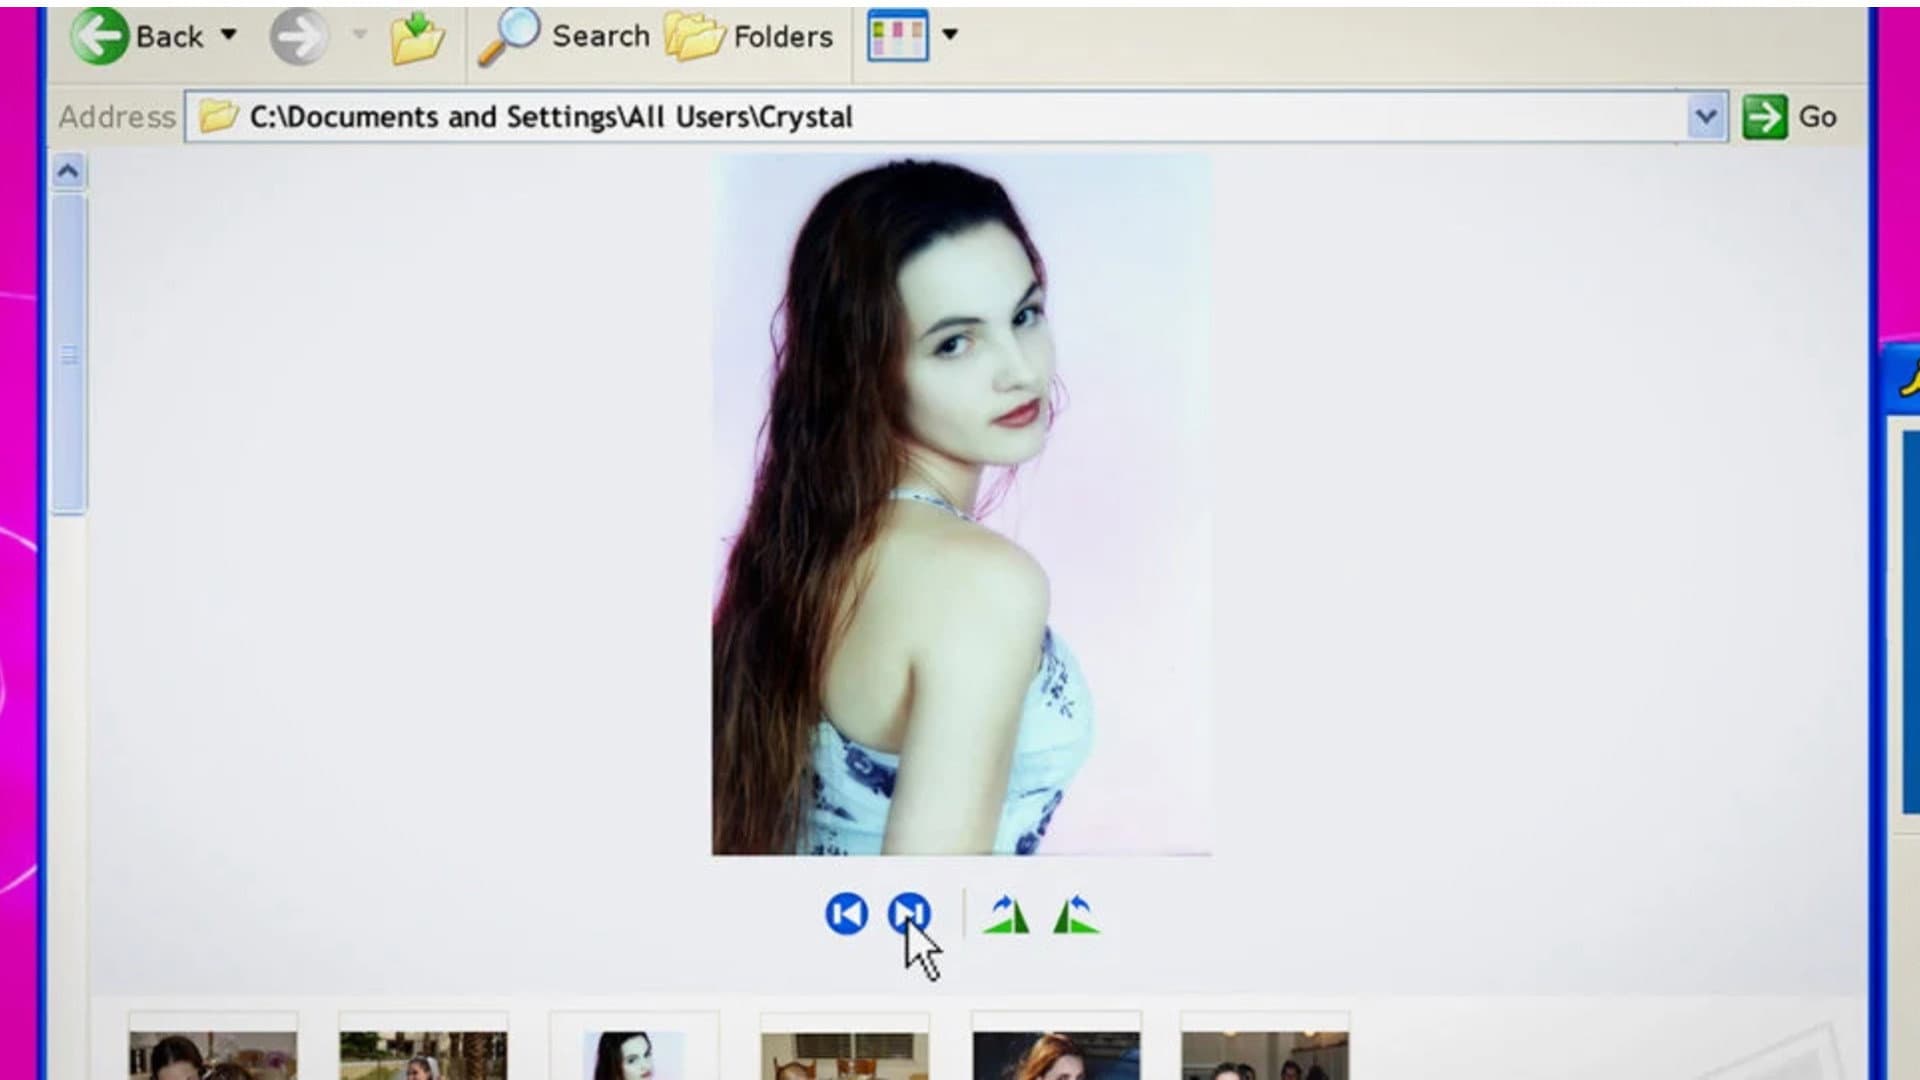Rotate the image counterclockwise
1920x1080 pixels.
tap(1075, 915)
